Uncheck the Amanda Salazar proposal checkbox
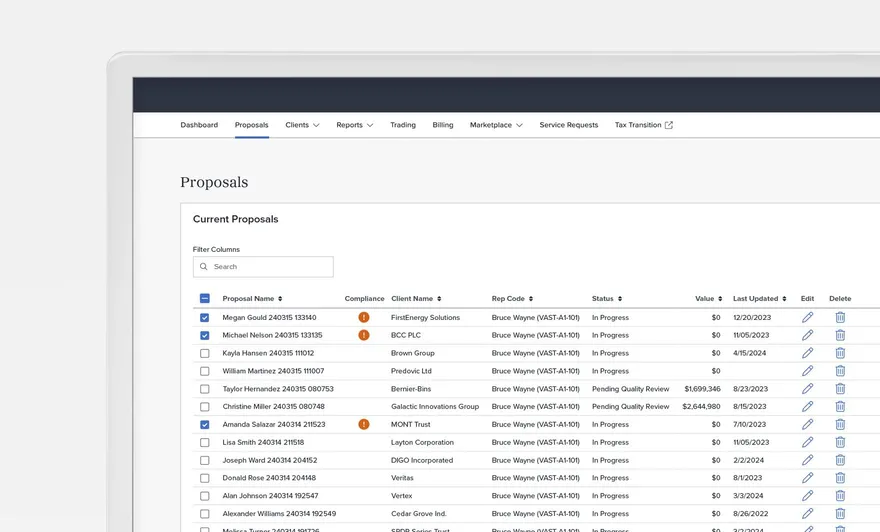 pyautogui.click(x=205, y=425)
